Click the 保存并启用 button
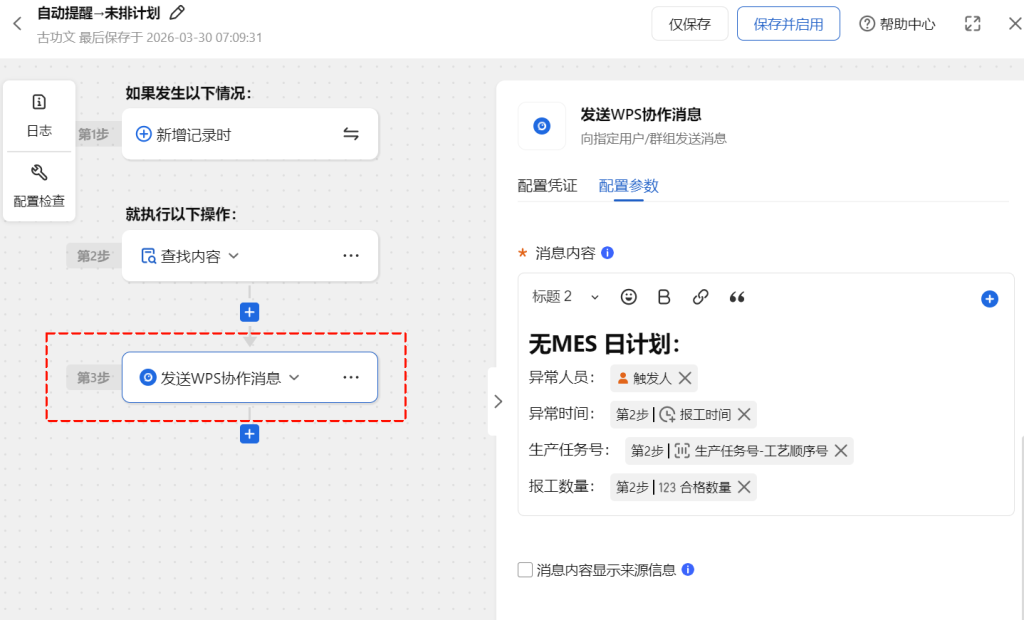Screen dimensions: 1024x620 [x=788, y=24]
